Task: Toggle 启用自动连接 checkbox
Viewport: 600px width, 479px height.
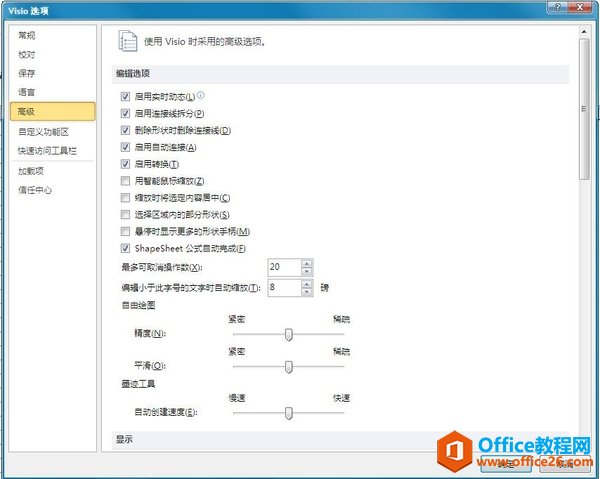Action: (125, 147)
